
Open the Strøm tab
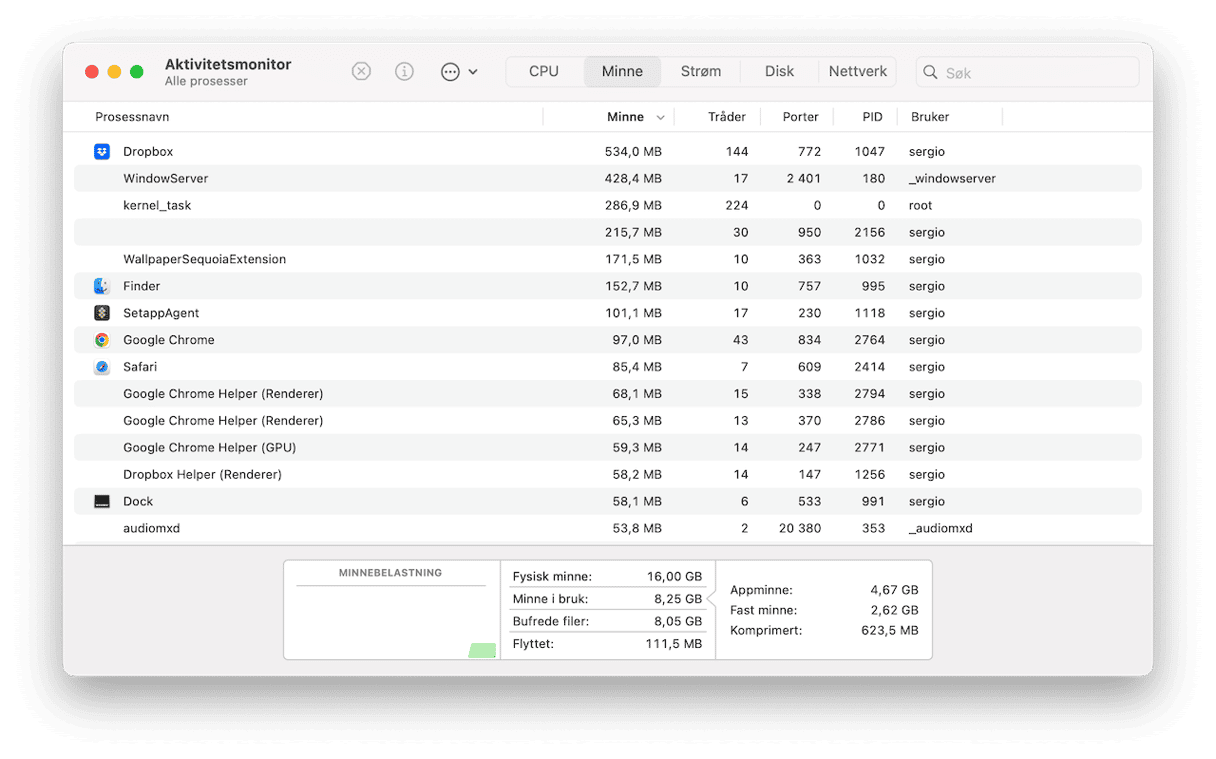[x=700, y=72]
